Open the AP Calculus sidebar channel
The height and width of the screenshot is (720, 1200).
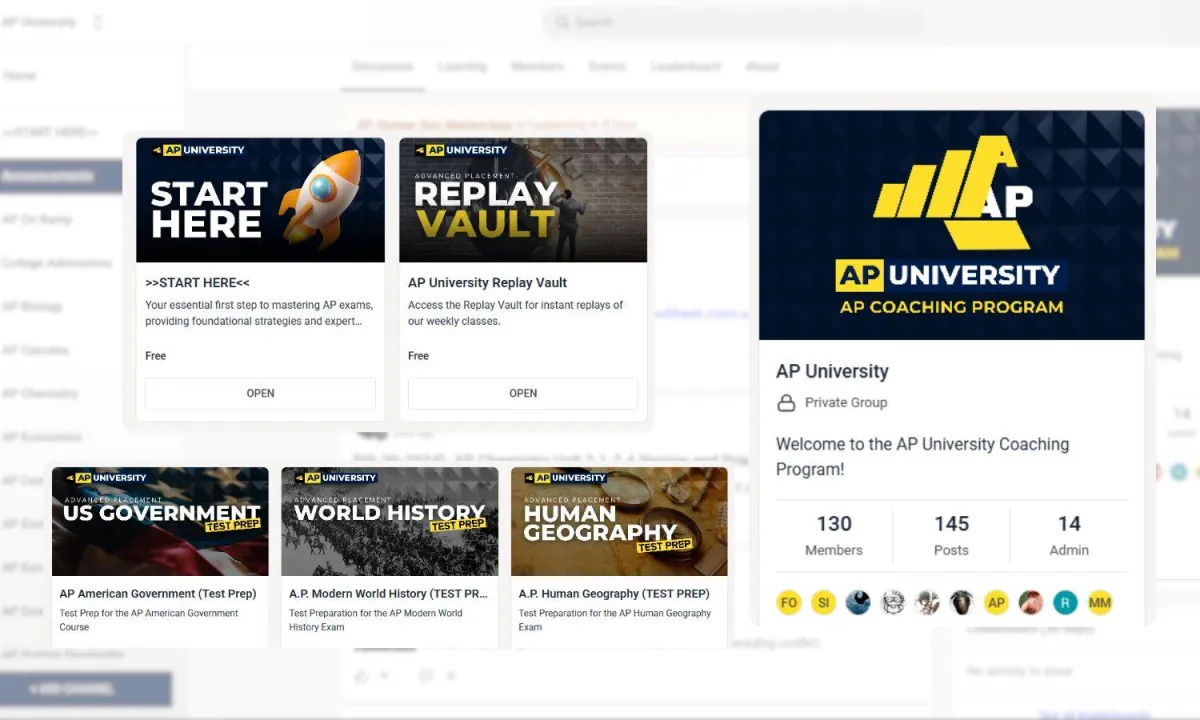[x=35, y=350]
